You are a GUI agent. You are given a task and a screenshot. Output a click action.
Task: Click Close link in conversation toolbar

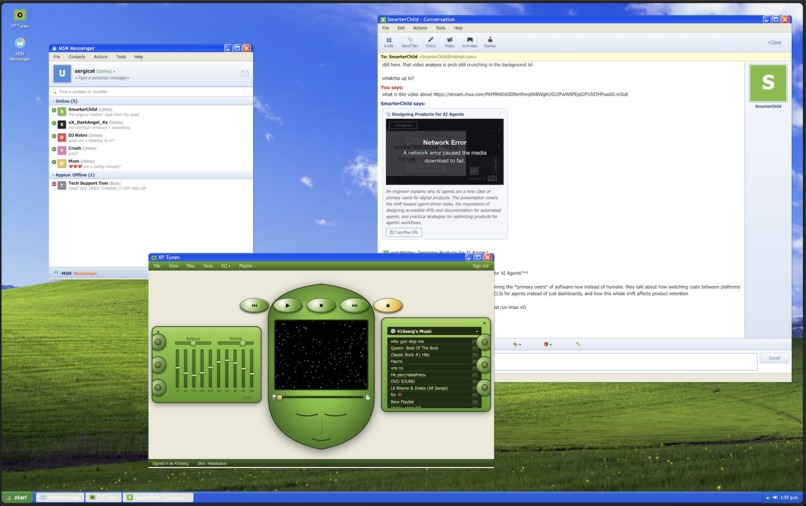coord(775,42)
